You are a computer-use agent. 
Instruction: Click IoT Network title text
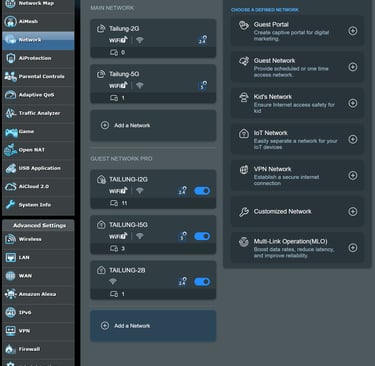pyautogui.click(x=271, y=133)
